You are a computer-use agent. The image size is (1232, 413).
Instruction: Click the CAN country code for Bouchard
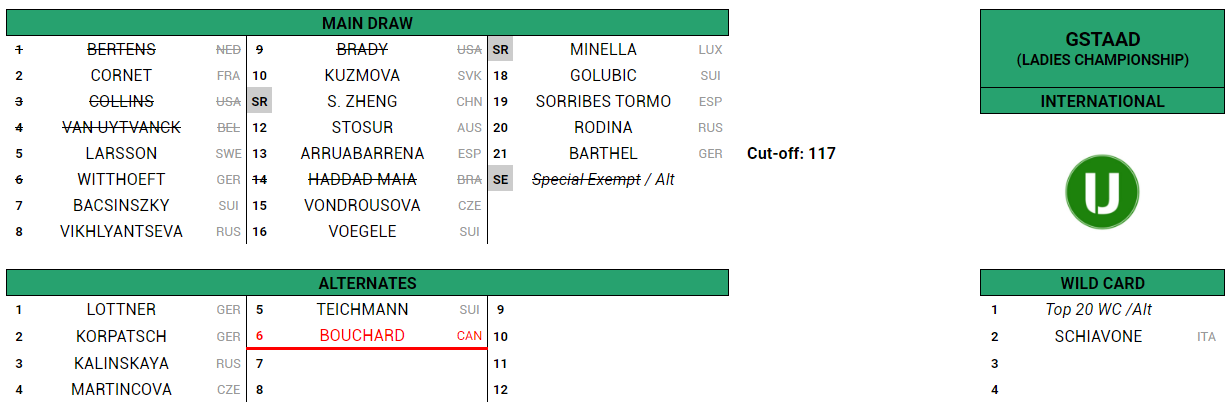(469, 336)
